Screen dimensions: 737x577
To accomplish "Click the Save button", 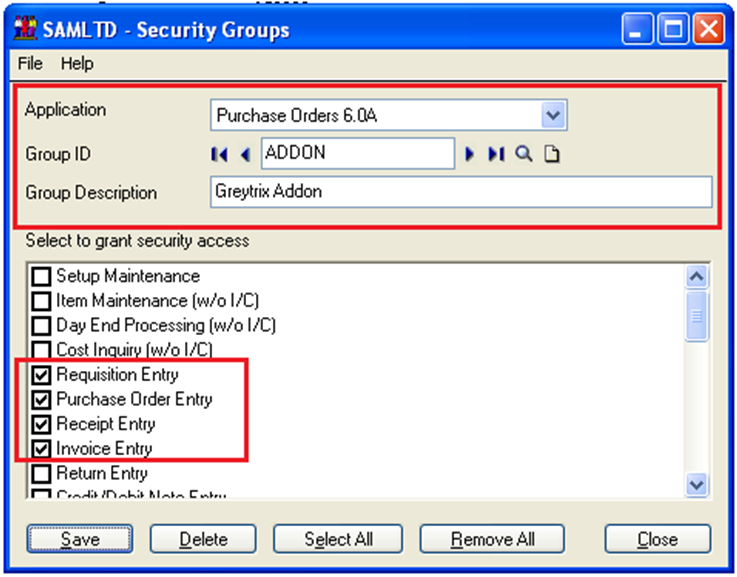I will [80, 539].
